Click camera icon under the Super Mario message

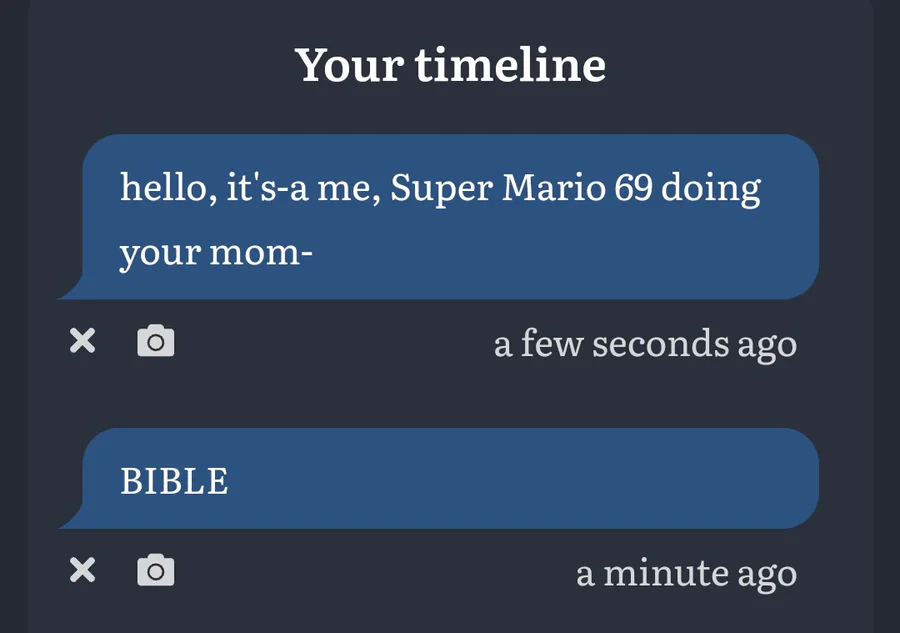coord(156,341)
